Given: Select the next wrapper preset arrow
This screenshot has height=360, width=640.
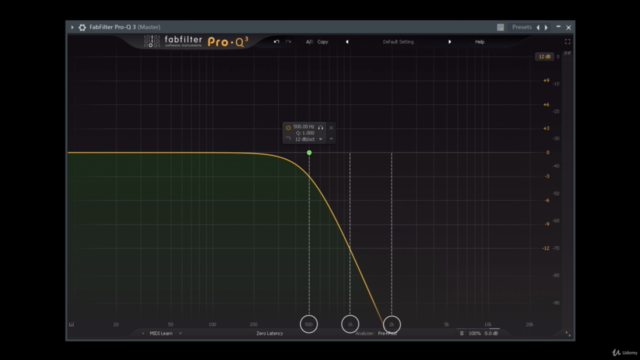Looking at the screenshot, I should pos(546,27).
